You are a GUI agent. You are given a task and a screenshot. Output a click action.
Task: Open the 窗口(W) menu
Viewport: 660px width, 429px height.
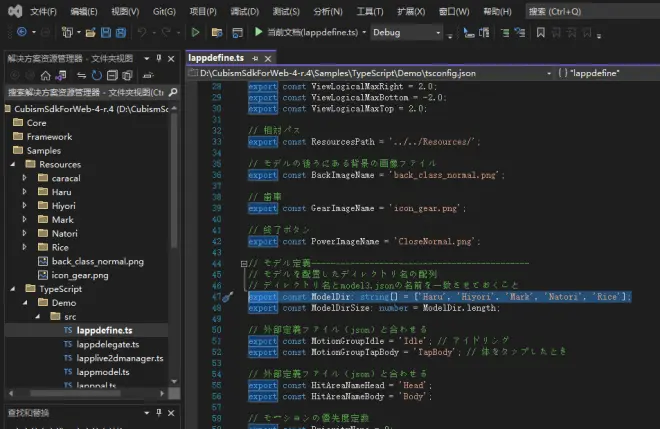(x=454, y=11)
